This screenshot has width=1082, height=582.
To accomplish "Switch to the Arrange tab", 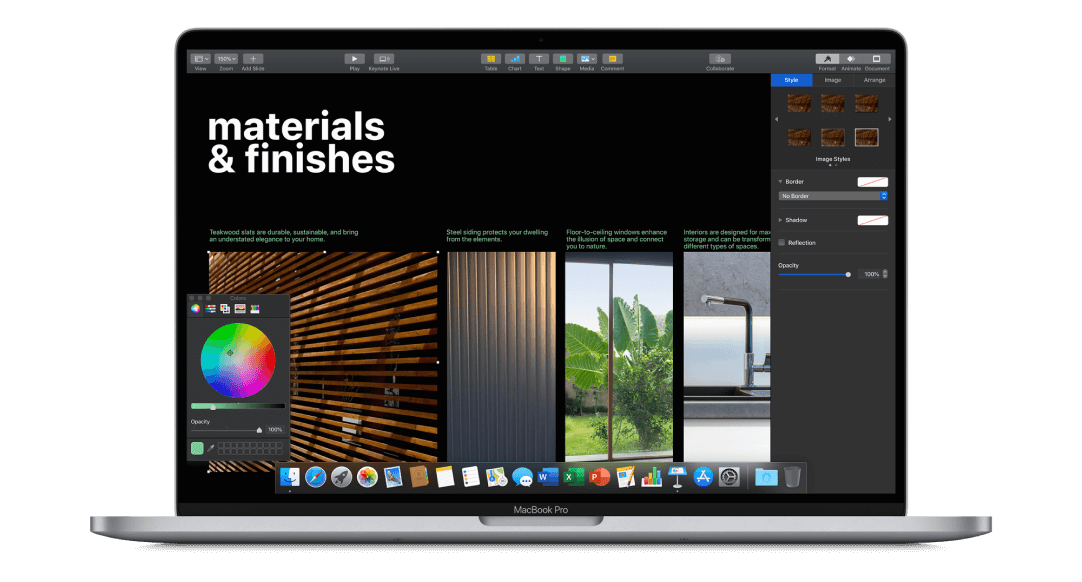I will tap(874, 80).
